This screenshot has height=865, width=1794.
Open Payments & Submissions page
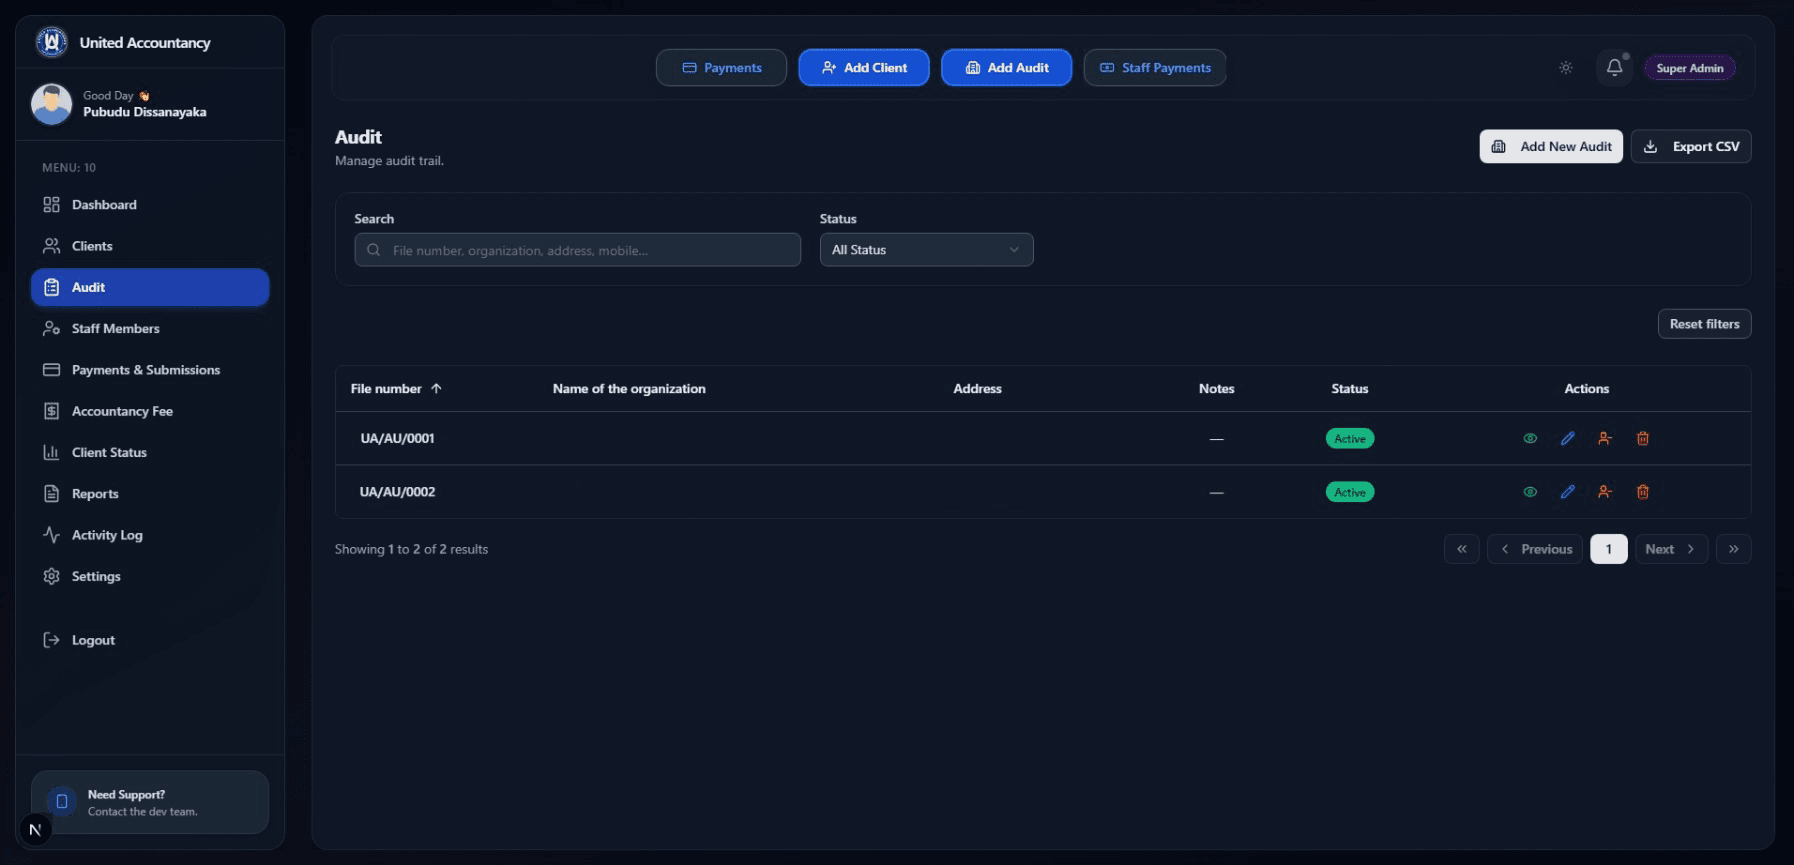tap(150, 370)
